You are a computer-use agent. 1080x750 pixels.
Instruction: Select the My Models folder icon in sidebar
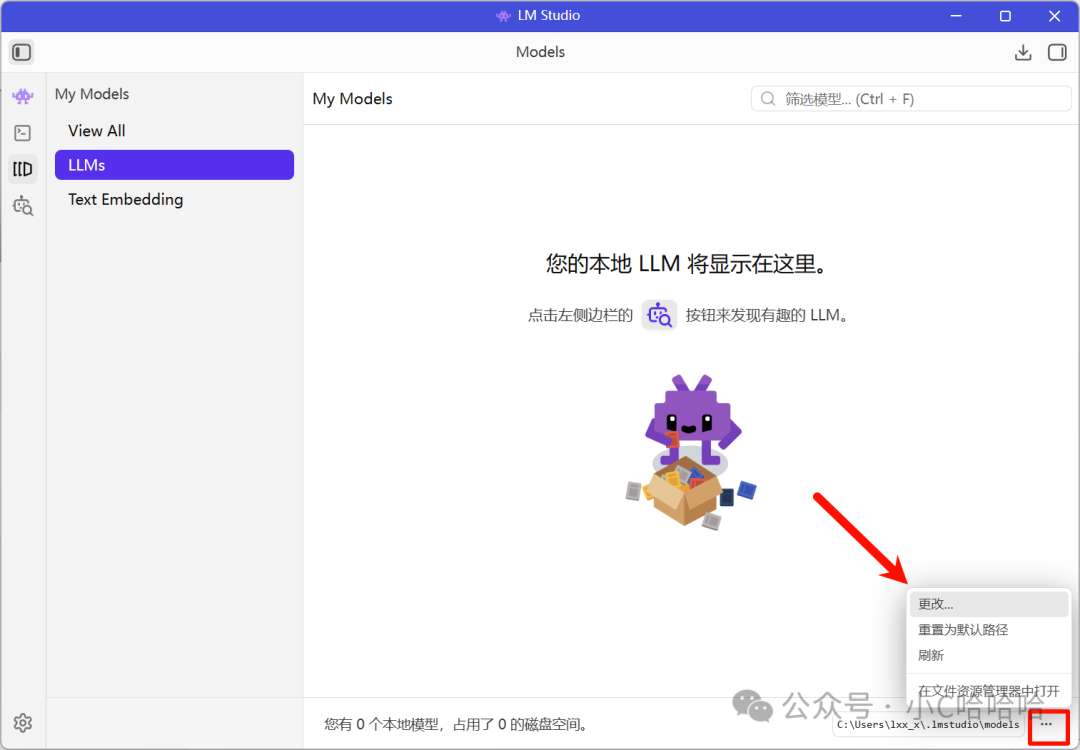point(23,169)
